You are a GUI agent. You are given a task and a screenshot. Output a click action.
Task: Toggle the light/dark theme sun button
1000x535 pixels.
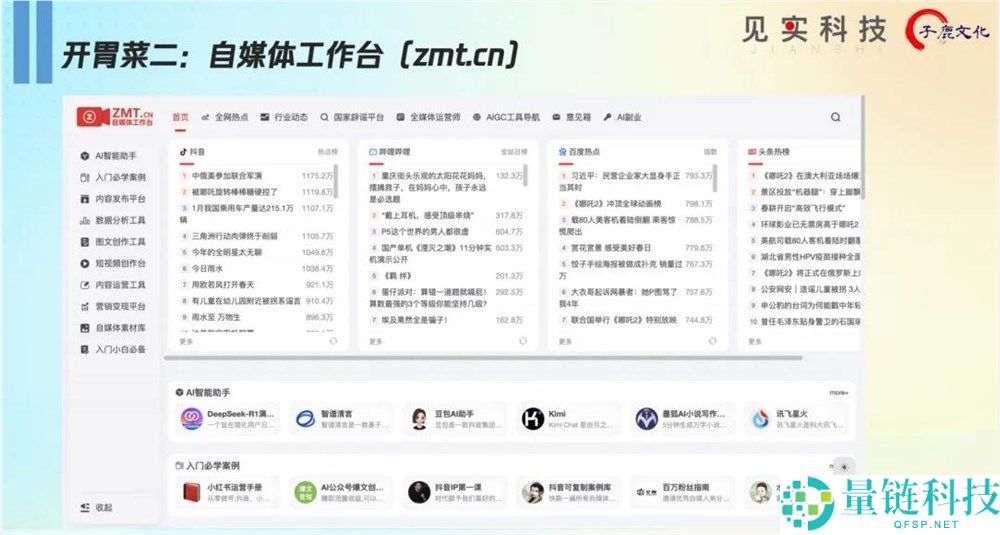point(844,467)
